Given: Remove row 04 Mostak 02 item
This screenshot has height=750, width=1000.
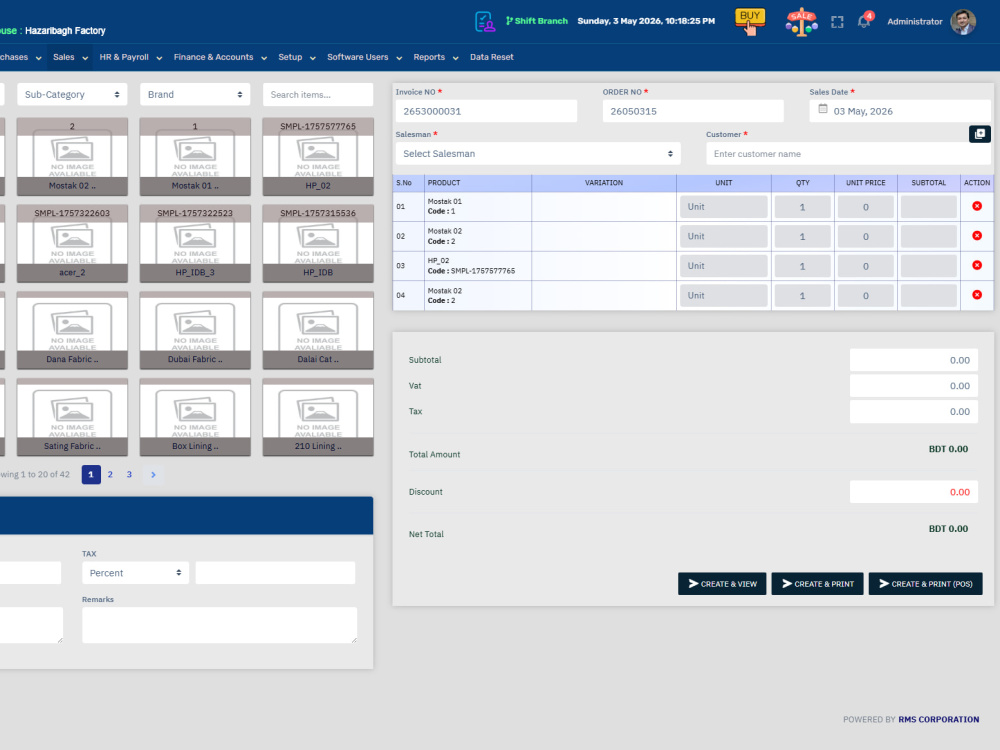Looking at the screenshot, I should coord(976,295).
